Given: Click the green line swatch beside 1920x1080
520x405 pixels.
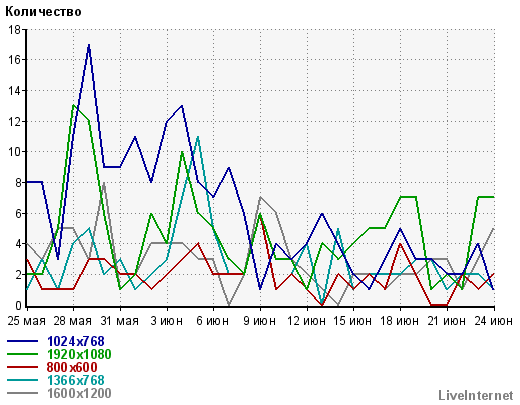Looking at the screenshot, I should tap(22, 354).
